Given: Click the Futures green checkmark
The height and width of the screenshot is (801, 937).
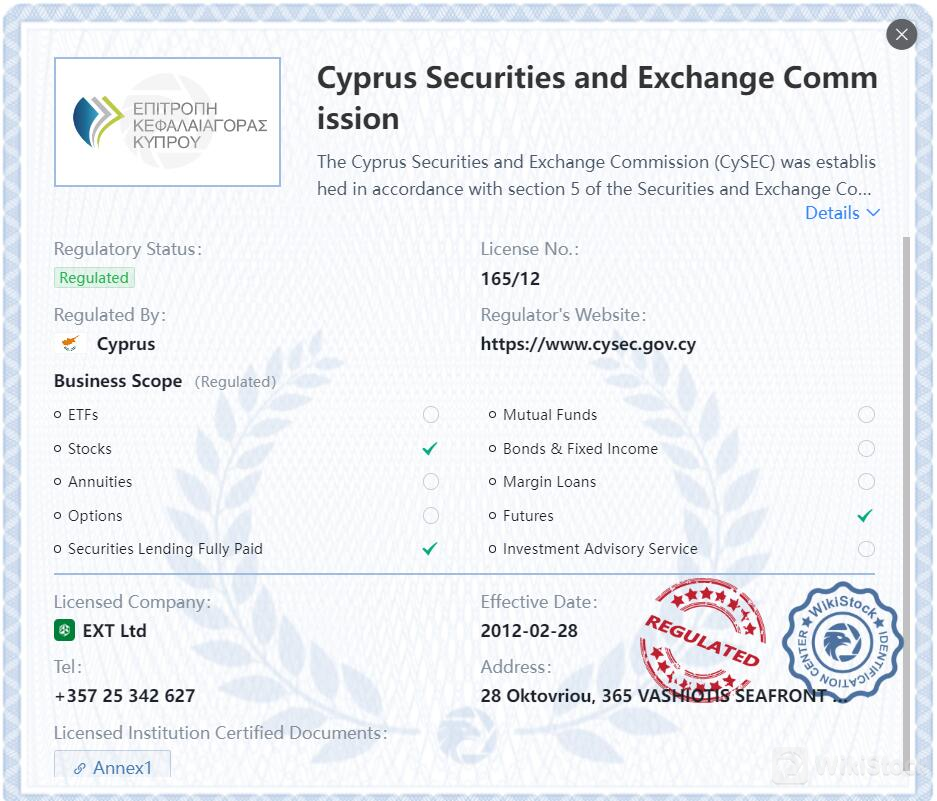Looking at the screenshot, I should tap(865, 515).
